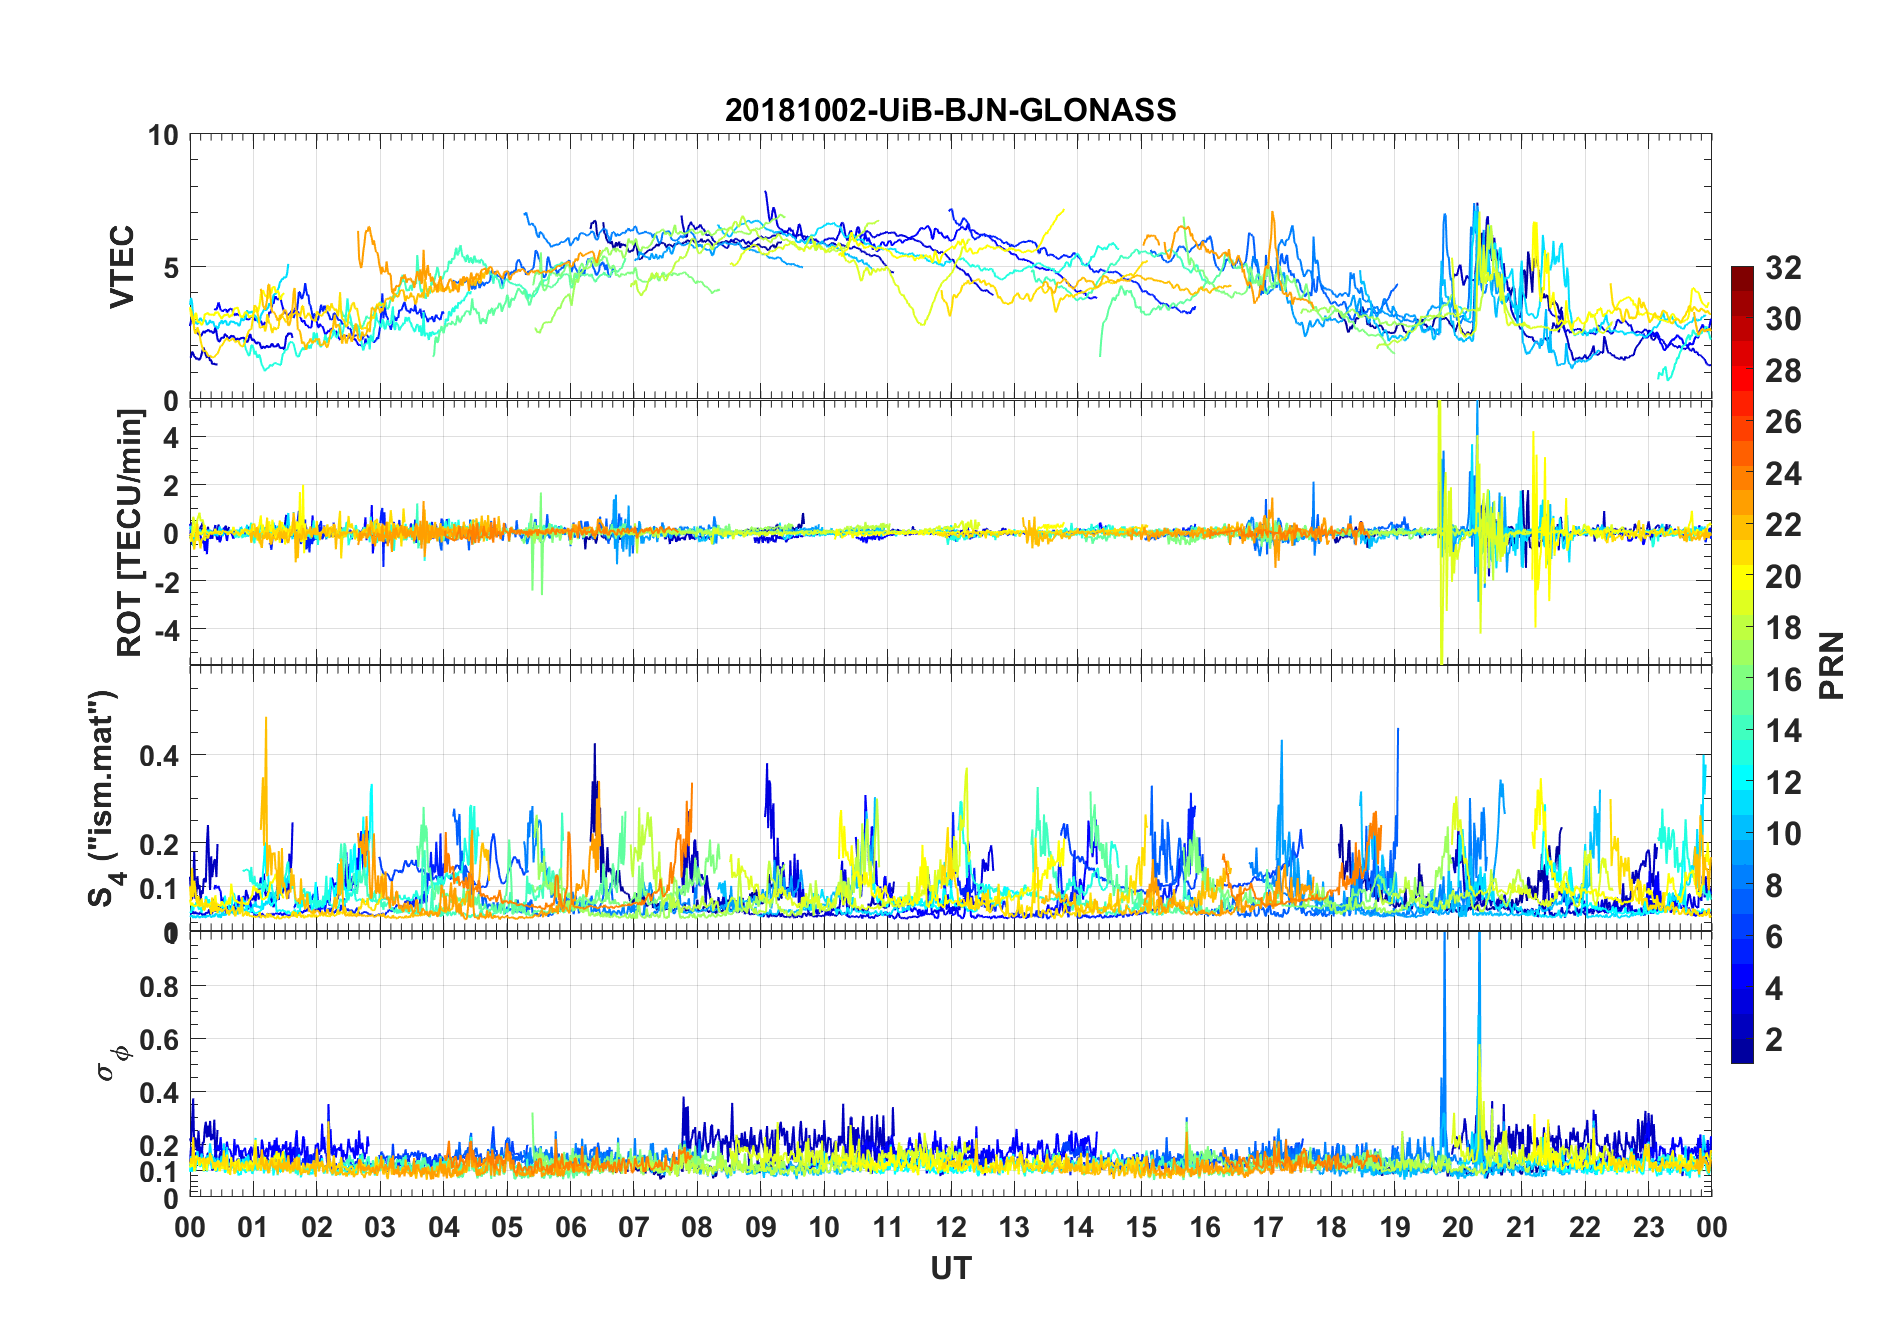Image resolution: width=1902 pixels, height=1330 pixels.
Task: Select the S4 ("ism.mat") y-axis label
Action: (x=104, y=798)
